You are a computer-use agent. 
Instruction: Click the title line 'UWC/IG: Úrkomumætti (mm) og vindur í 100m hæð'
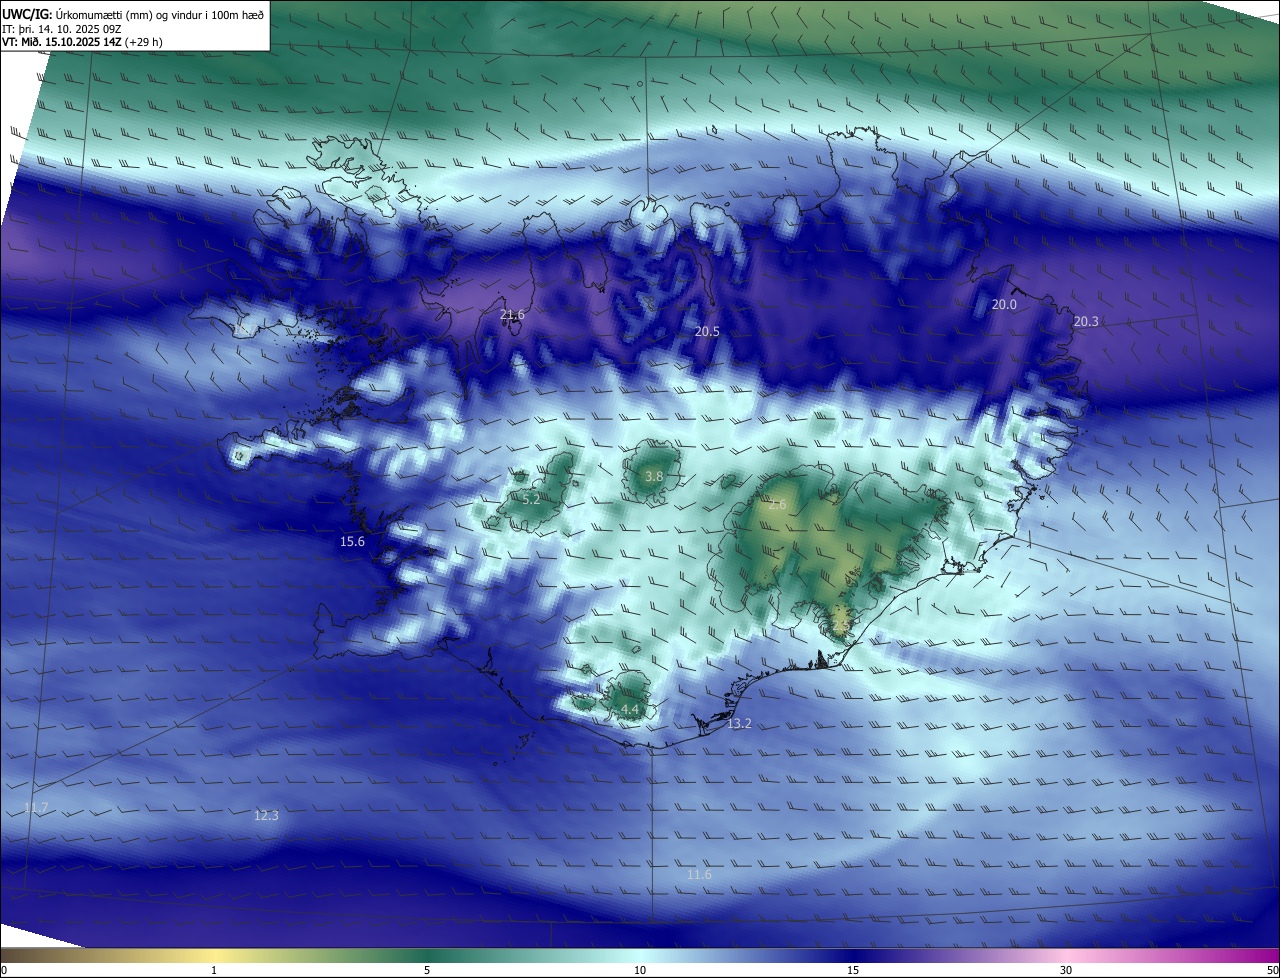133,15
